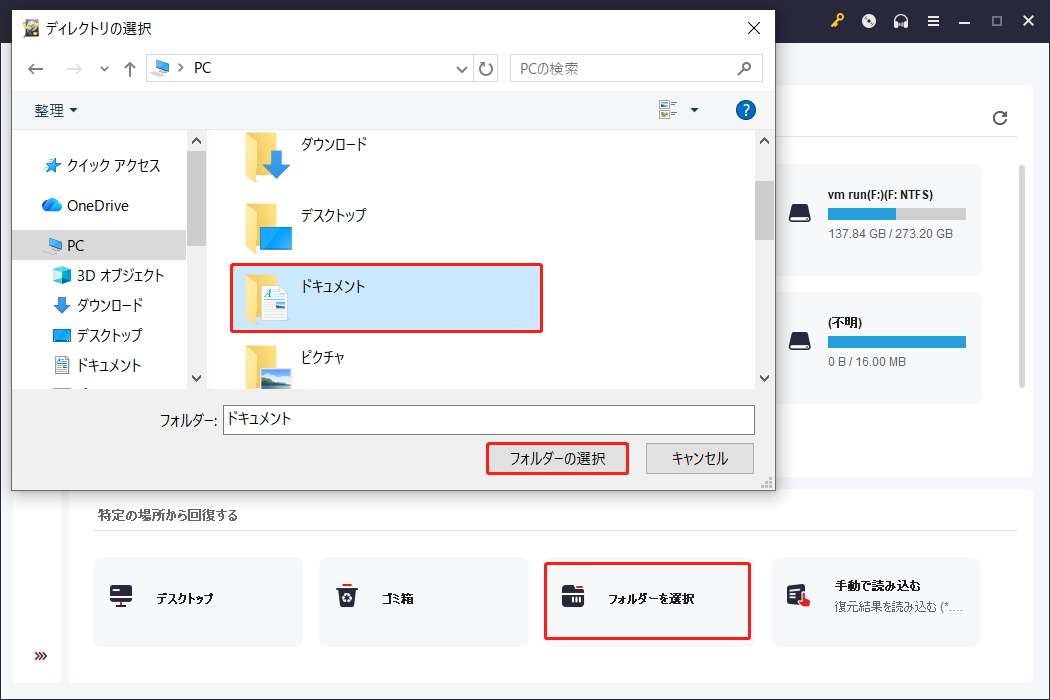Select ドキュメント in the left navigation tree
1050x700 pixels.
(x=98, y=365)
